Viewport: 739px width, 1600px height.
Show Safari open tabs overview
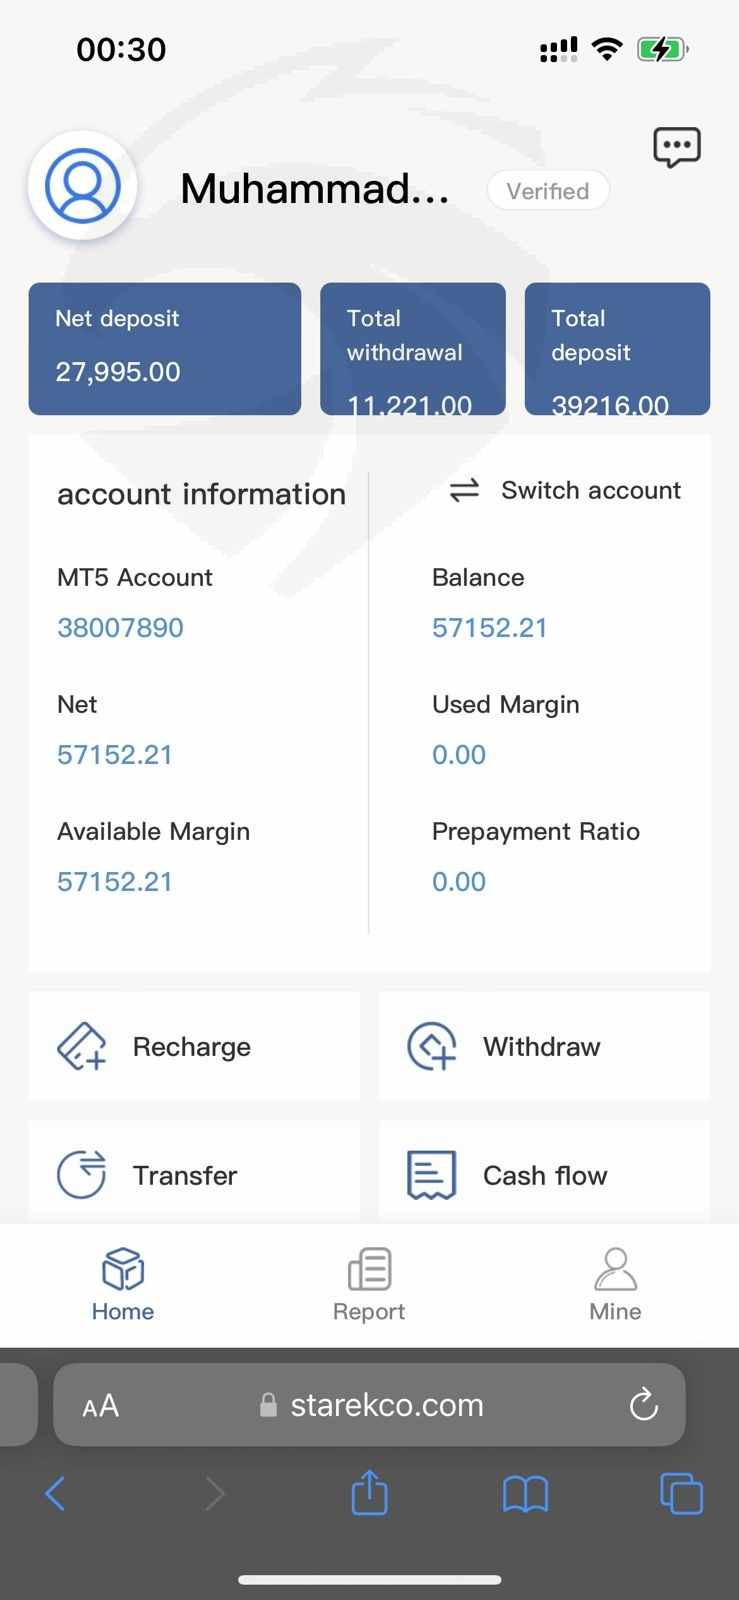coord(681,1494)
